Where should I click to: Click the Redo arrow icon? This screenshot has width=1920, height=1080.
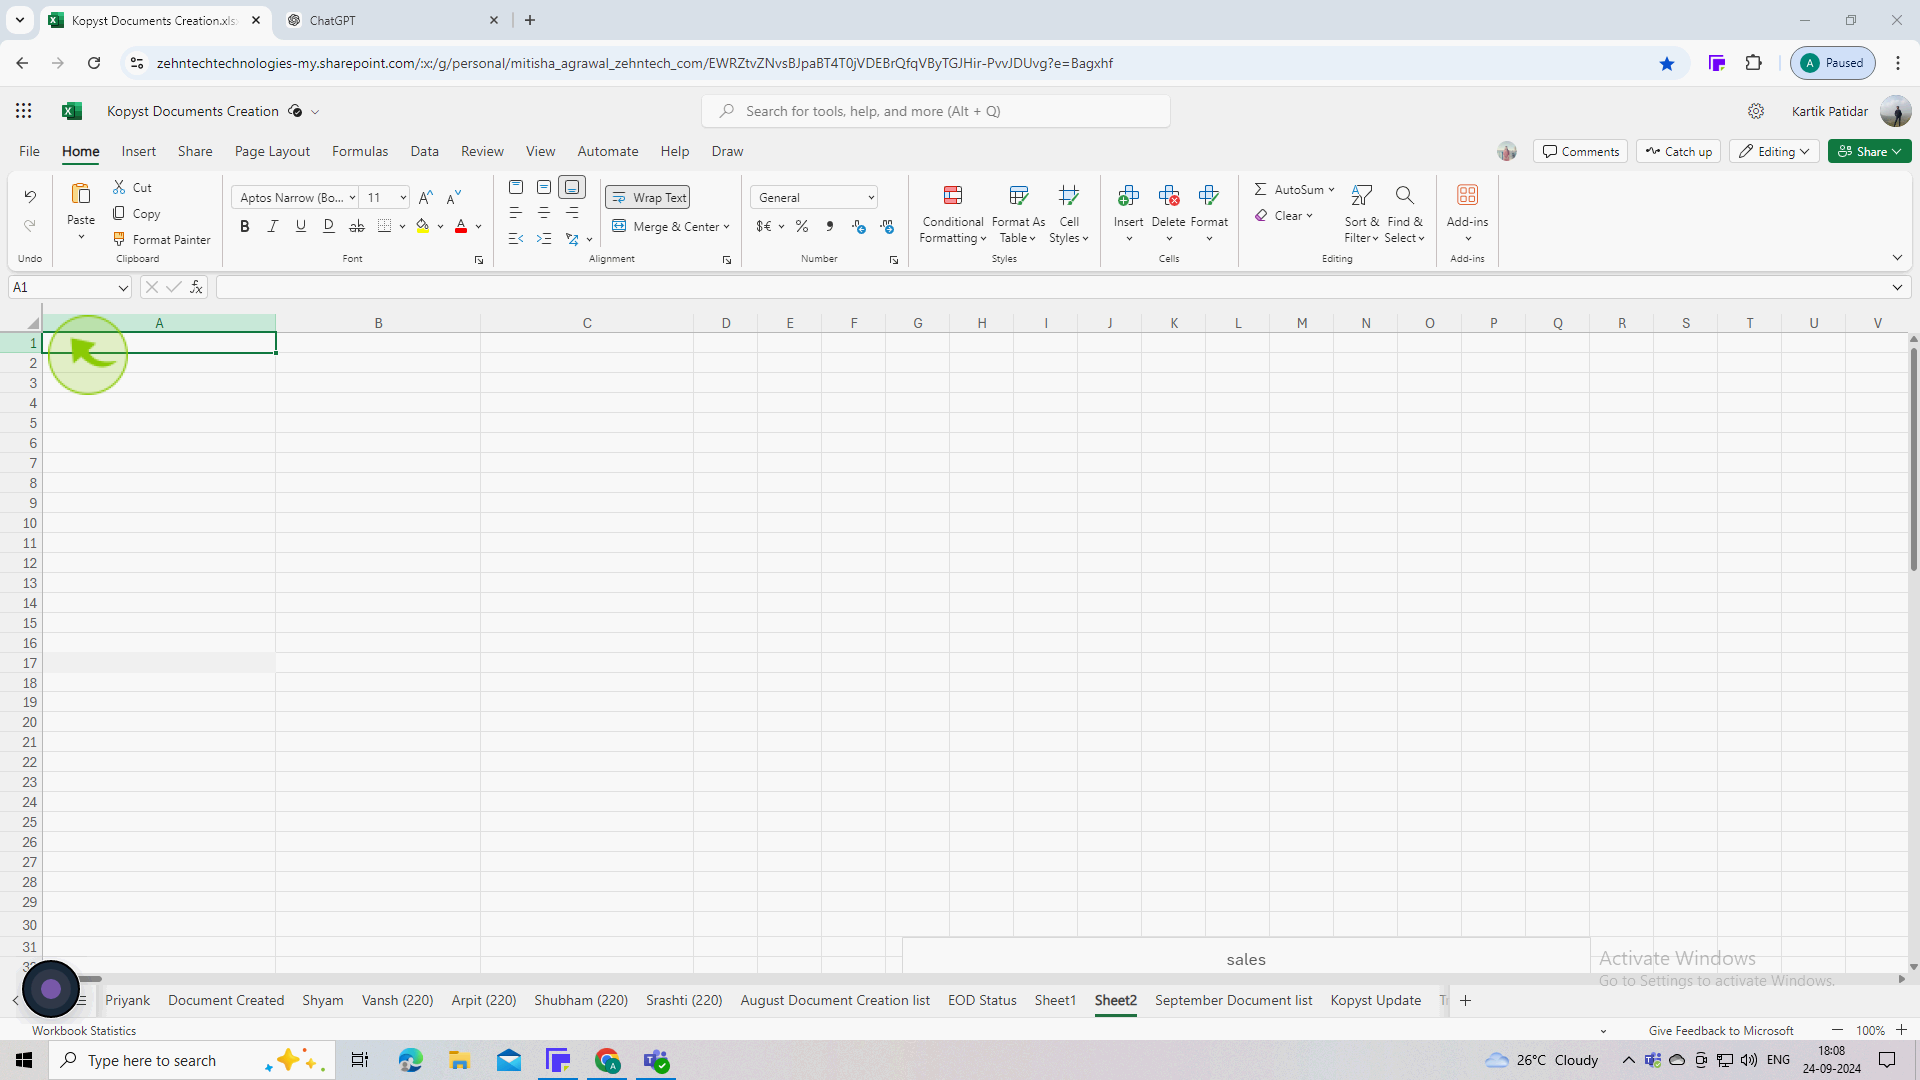[x=30, y=226]
